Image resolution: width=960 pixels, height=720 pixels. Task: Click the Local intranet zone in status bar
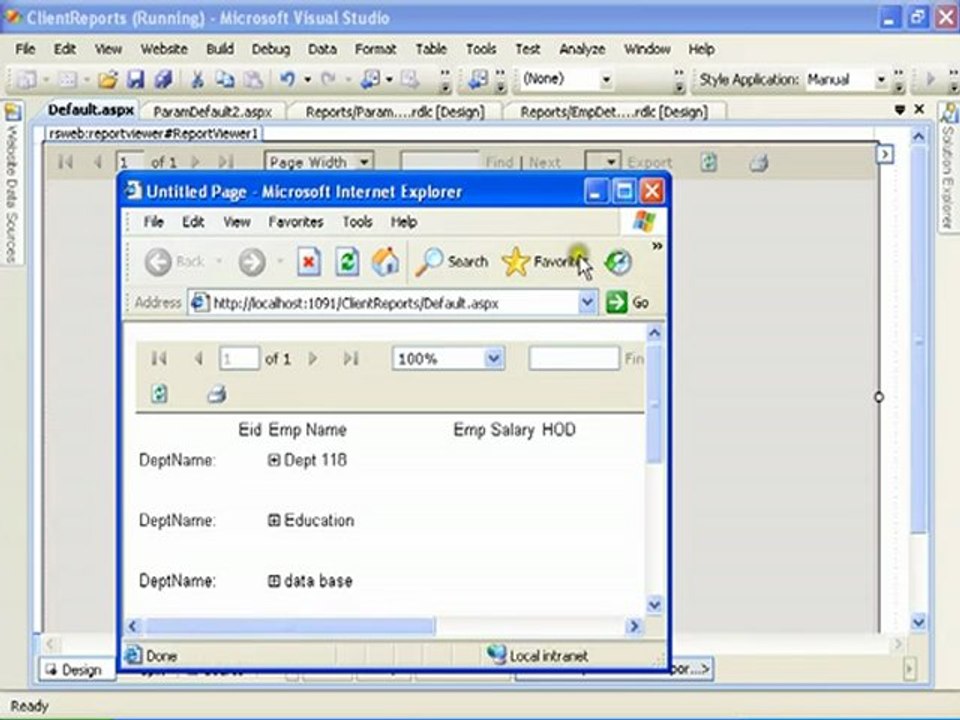[x=538, y=656]
